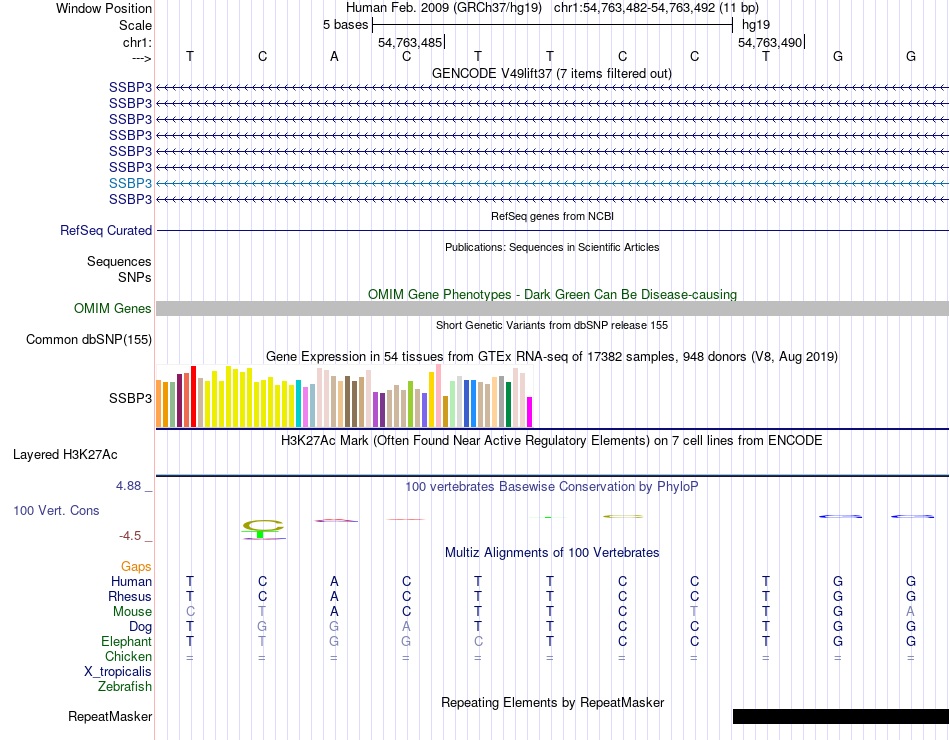The image size is (950, 740).
Task: Select the gray OMIM Genes item bar
Action: pyautogui.click(x=553, y=308)
